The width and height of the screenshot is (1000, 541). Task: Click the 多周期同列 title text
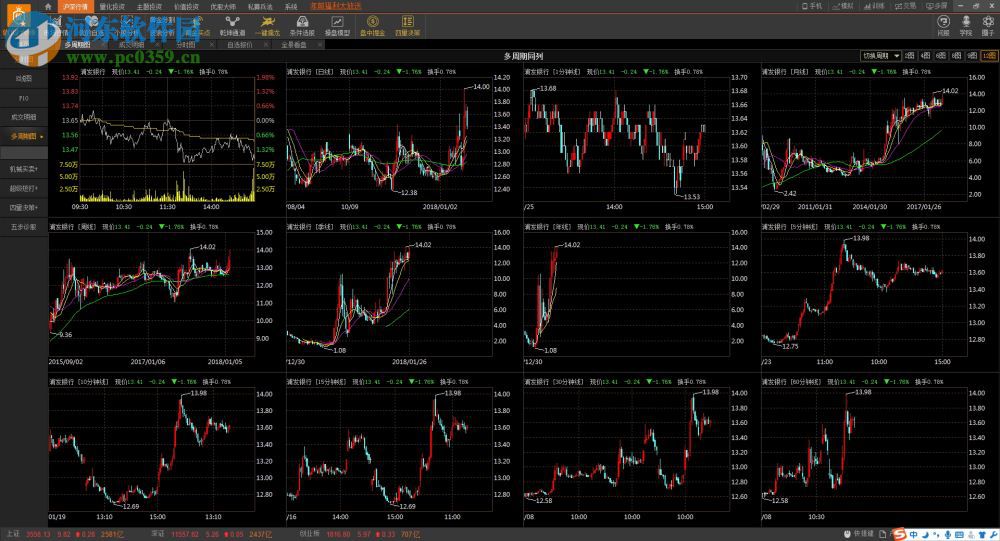522,56
